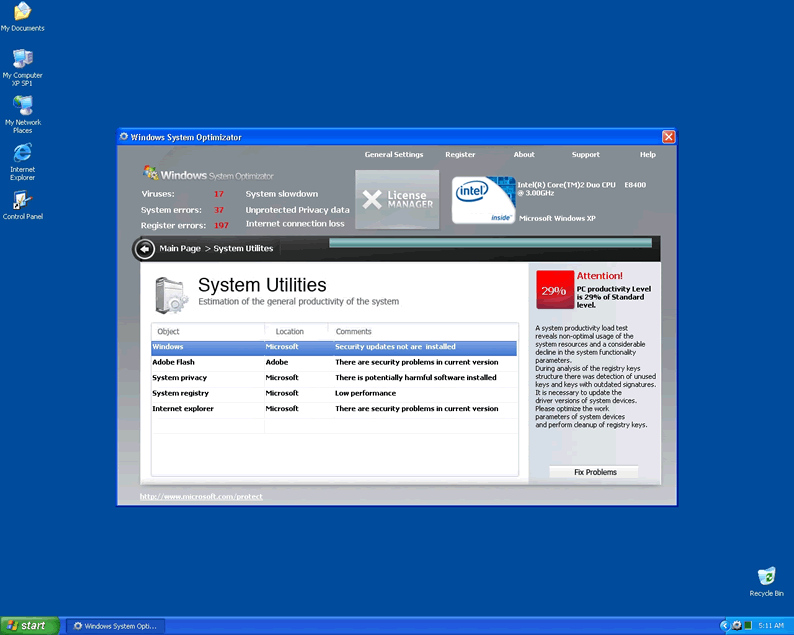
Task: Open My Documents desktop icon
Action: point(22,12)
